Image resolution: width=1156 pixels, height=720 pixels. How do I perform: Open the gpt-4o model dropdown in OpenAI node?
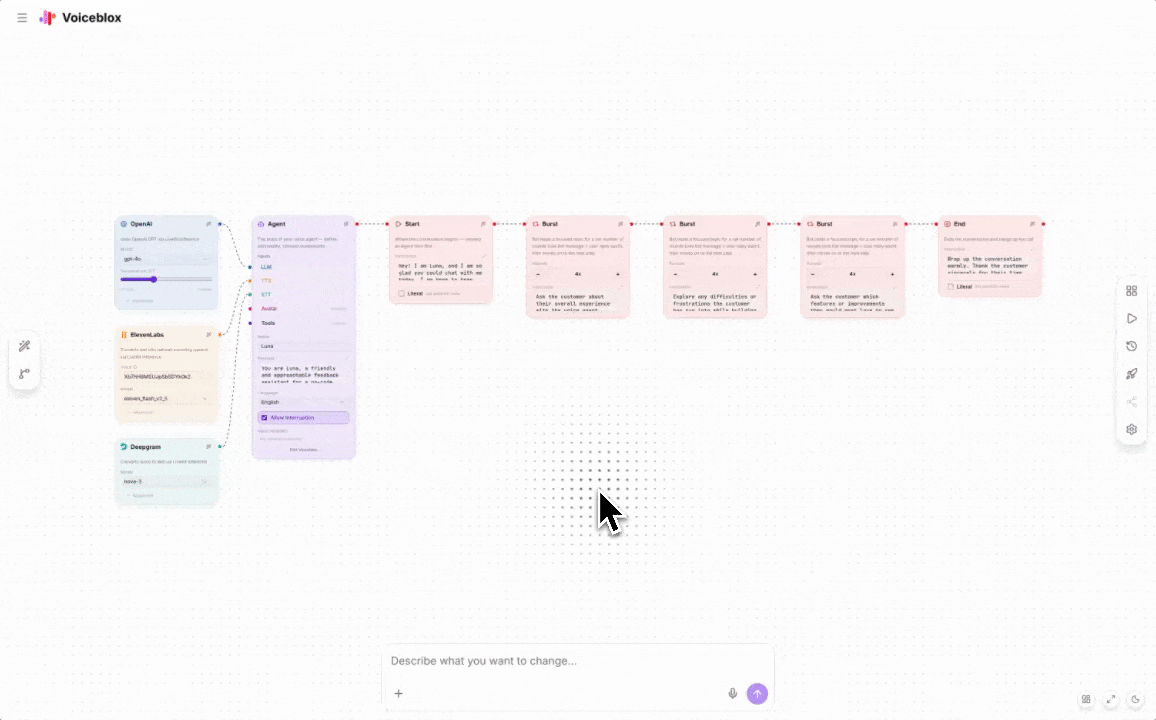pyautogui.click(x=166, y=258)
